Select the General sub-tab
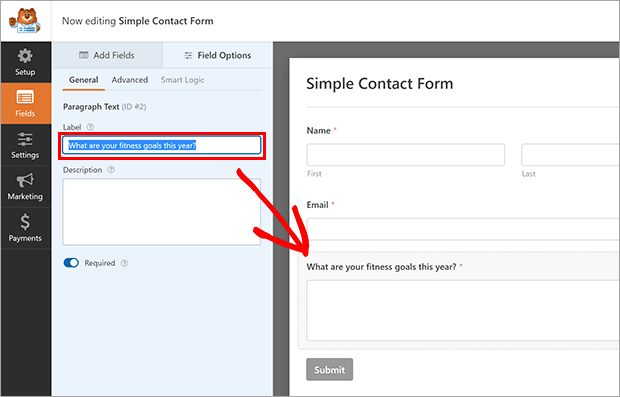Image resolution: width=620 pixels, height=397 pixels. tap(83, 80)
